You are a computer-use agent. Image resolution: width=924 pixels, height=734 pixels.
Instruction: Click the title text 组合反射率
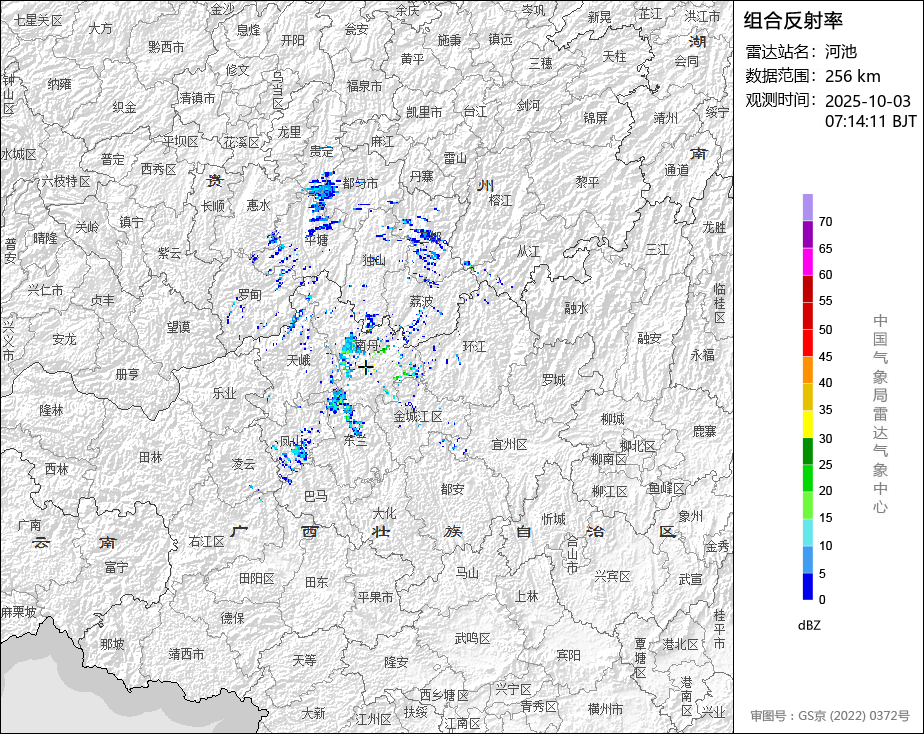pyautogui.click(x=793, y=21)
